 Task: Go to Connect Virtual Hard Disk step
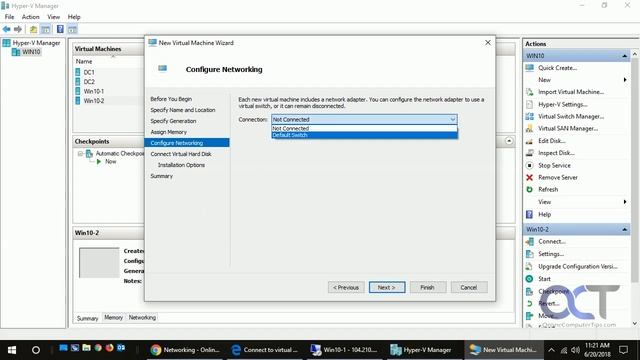181,154
